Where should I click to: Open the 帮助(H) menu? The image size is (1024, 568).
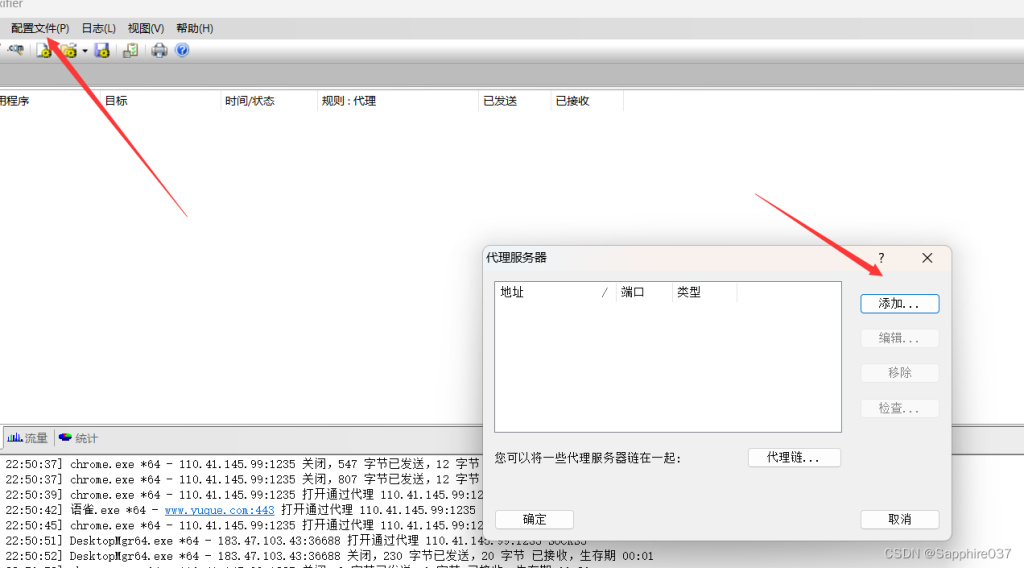tap(194, 28)
